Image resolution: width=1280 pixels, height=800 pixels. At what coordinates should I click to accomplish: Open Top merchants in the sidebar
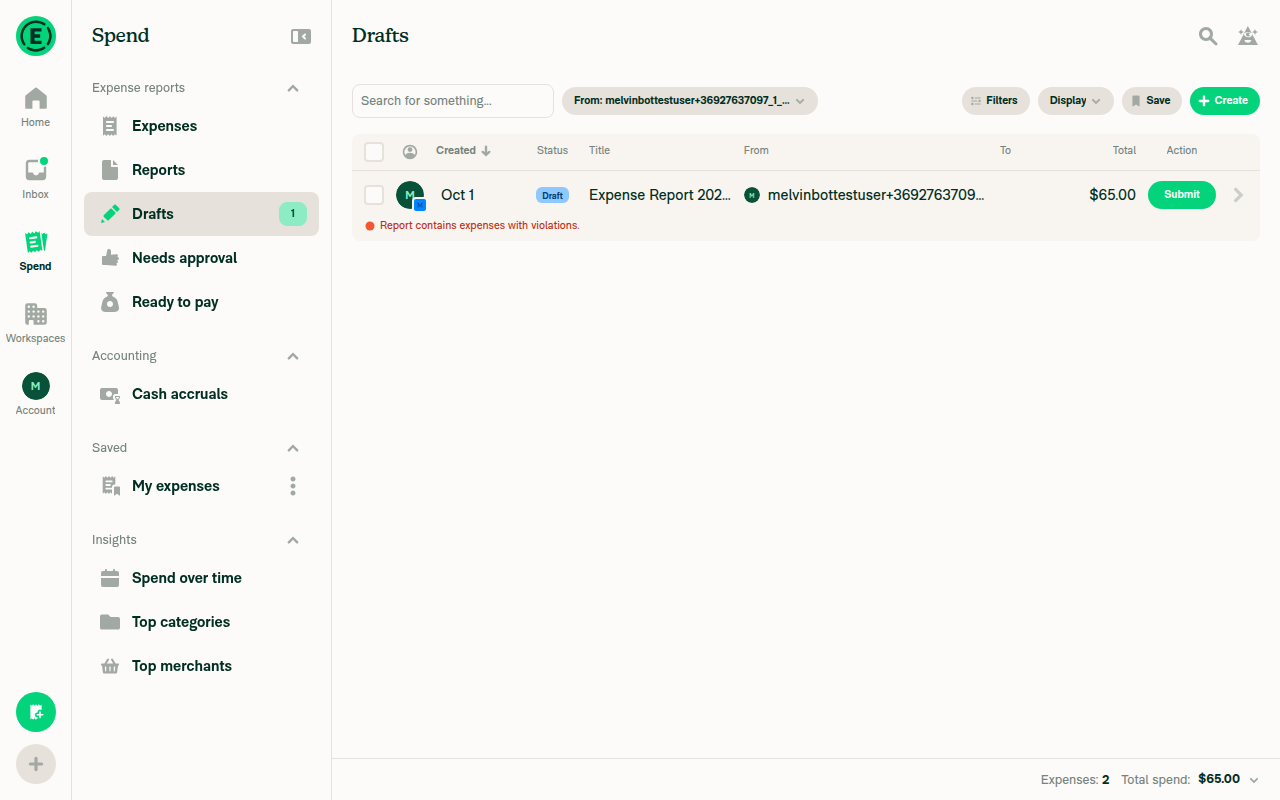(x=201, y=666)
